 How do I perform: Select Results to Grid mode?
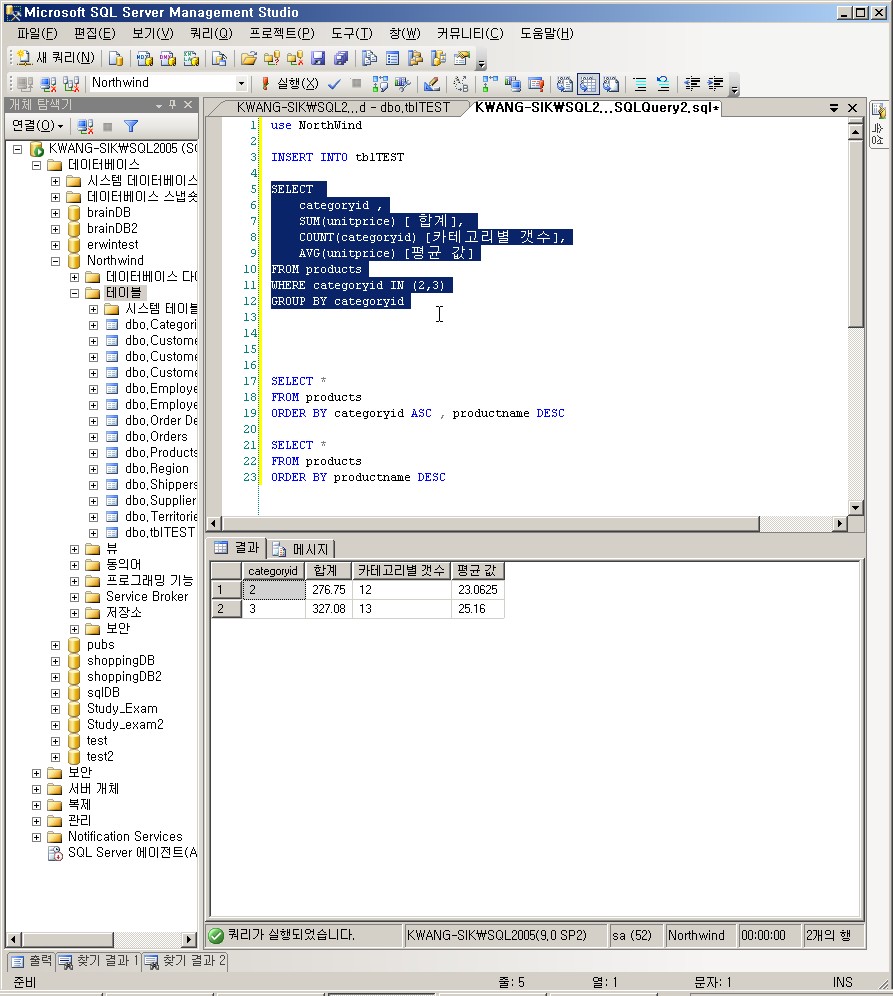click(x=588, y=83)
